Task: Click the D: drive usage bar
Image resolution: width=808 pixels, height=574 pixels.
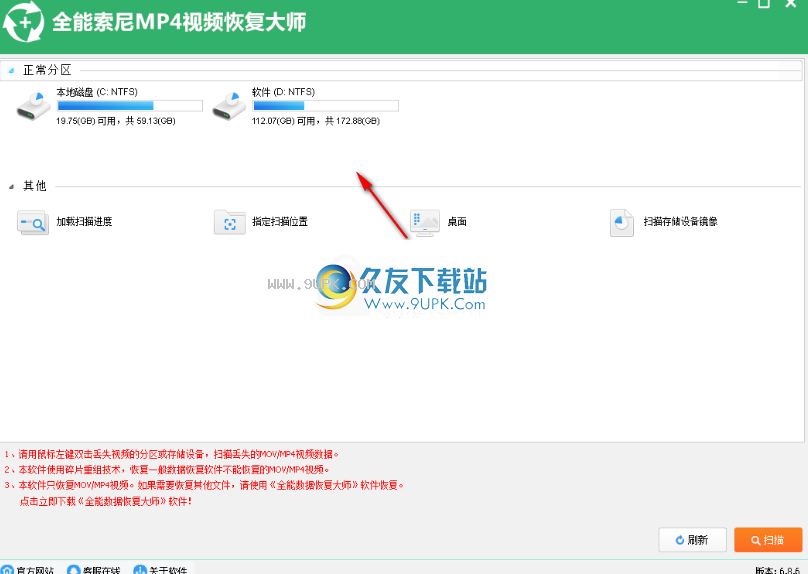Action: coord(325,106)
